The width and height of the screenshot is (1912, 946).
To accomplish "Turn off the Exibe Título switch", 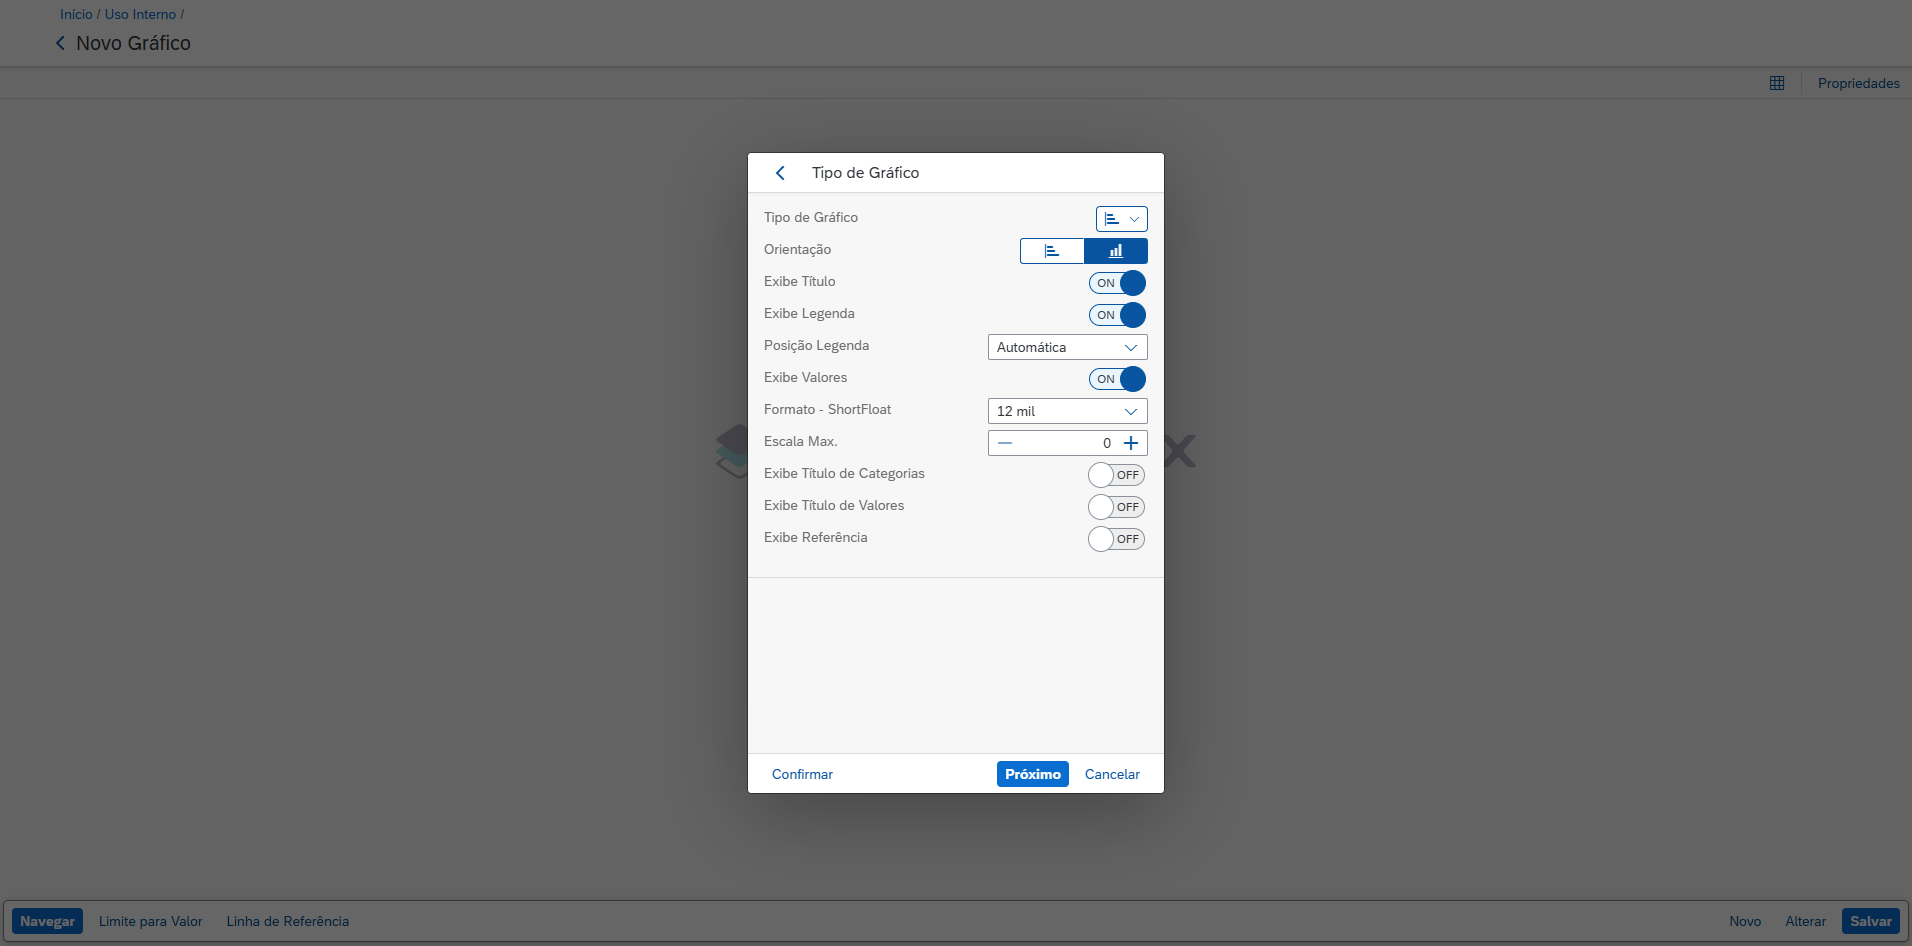I will point(1117,283).
